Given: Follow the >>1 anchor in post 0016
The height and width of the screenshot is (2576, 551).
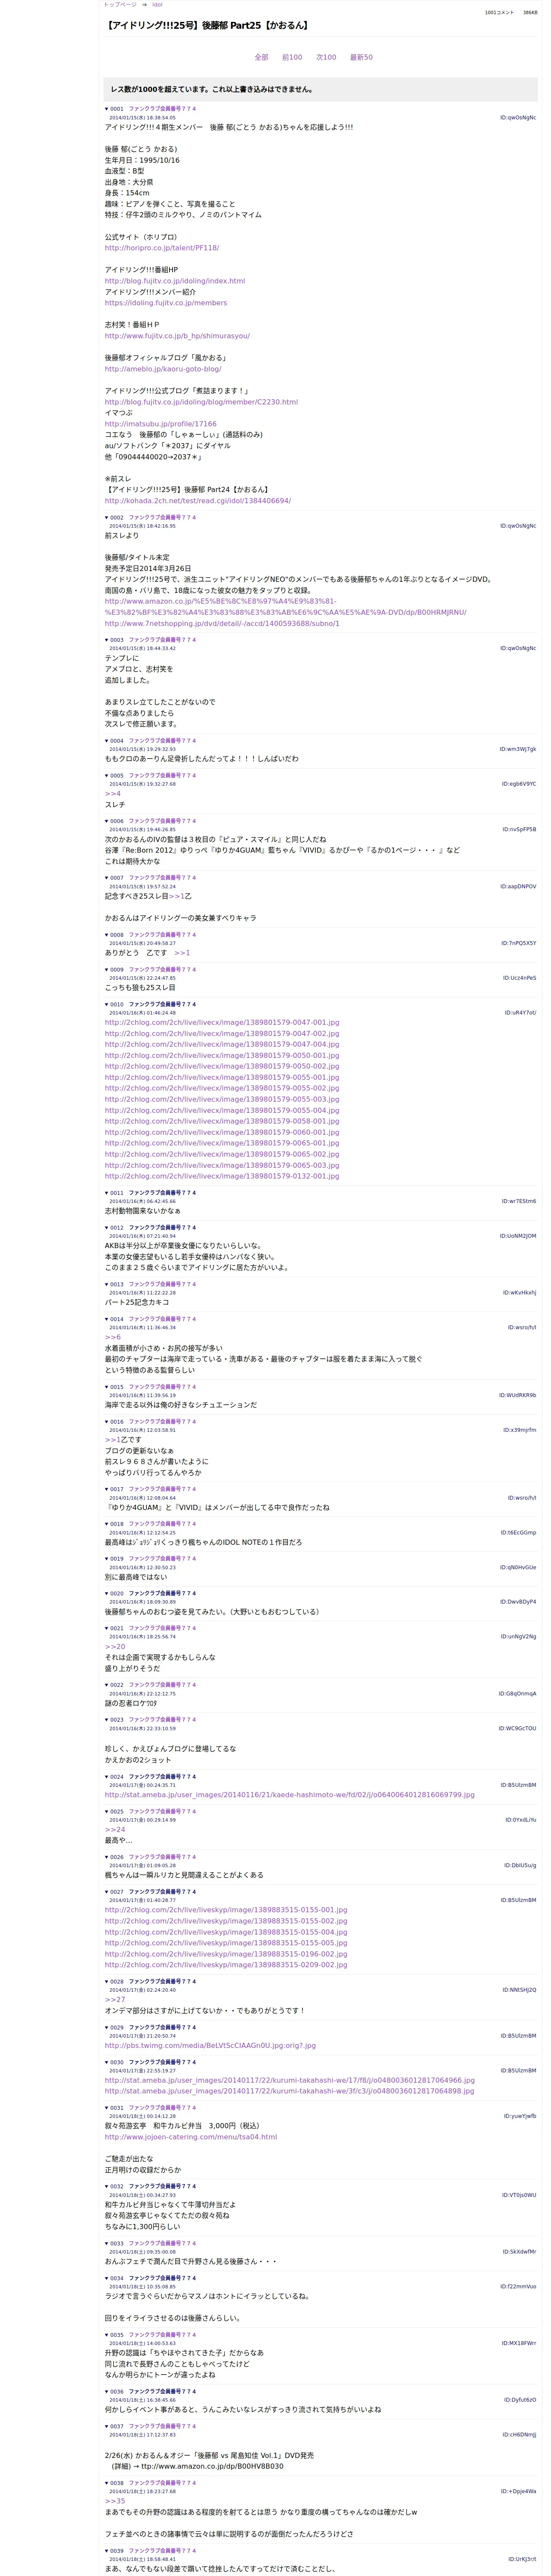Looking at the screenshot, I should tap(113, 1440).
